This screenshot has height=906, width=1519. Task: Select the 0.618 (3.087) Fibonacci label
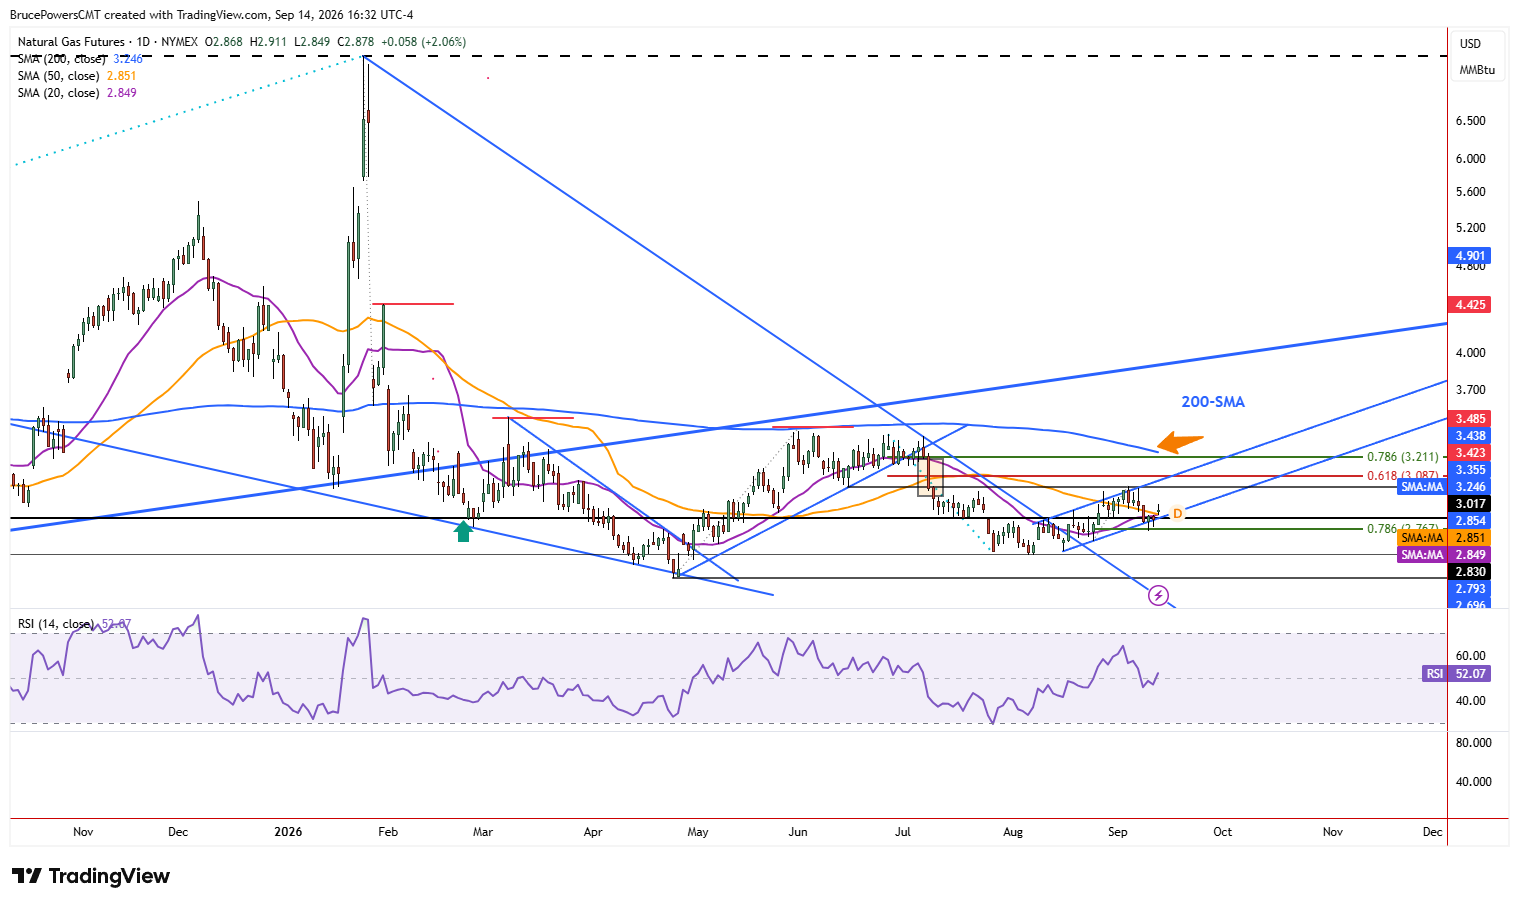[x=1403, y=476]
